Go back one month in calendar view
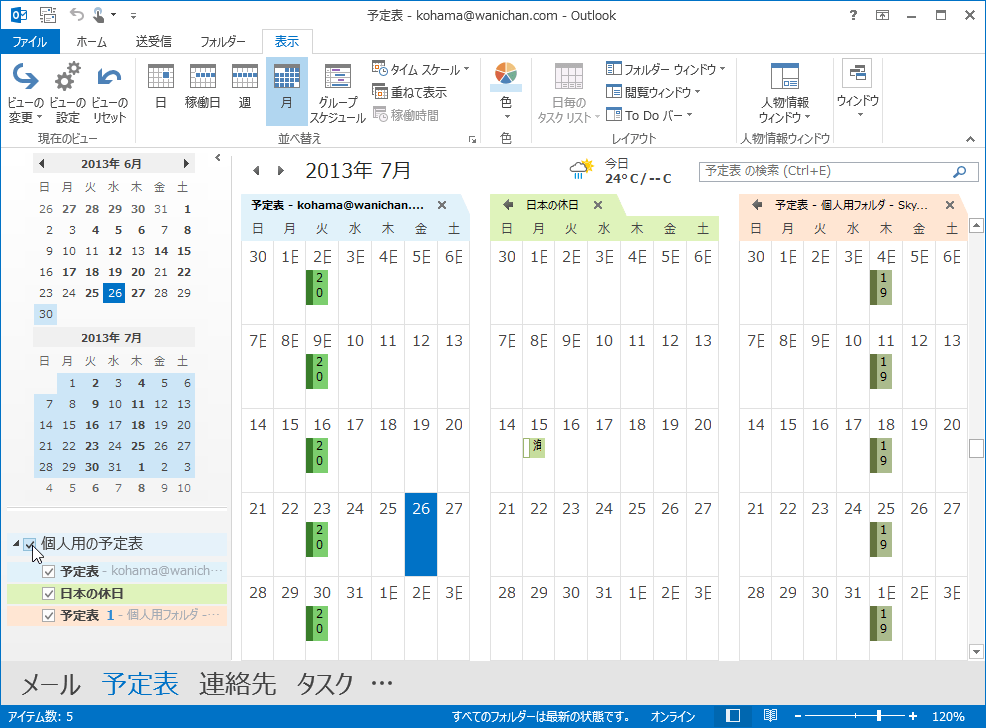 pyautogui.click(x=256, y=170)
